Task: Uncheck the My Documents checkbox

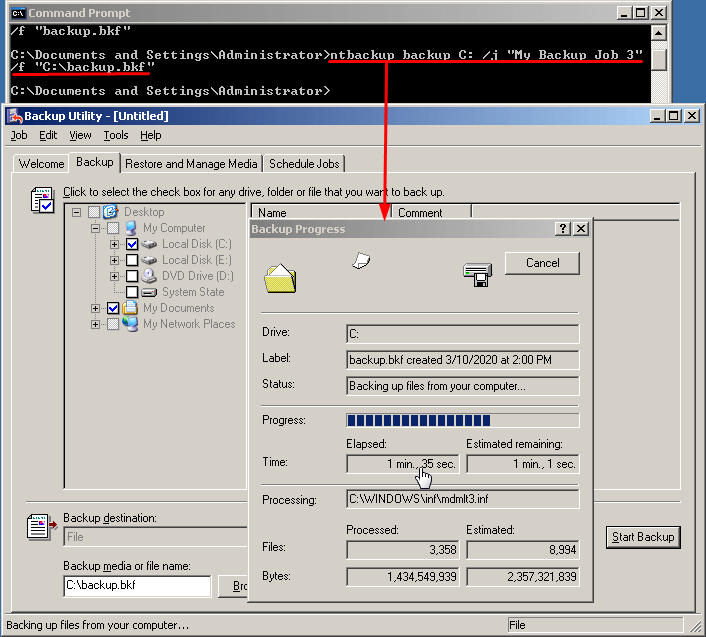Action: [113, 308]
